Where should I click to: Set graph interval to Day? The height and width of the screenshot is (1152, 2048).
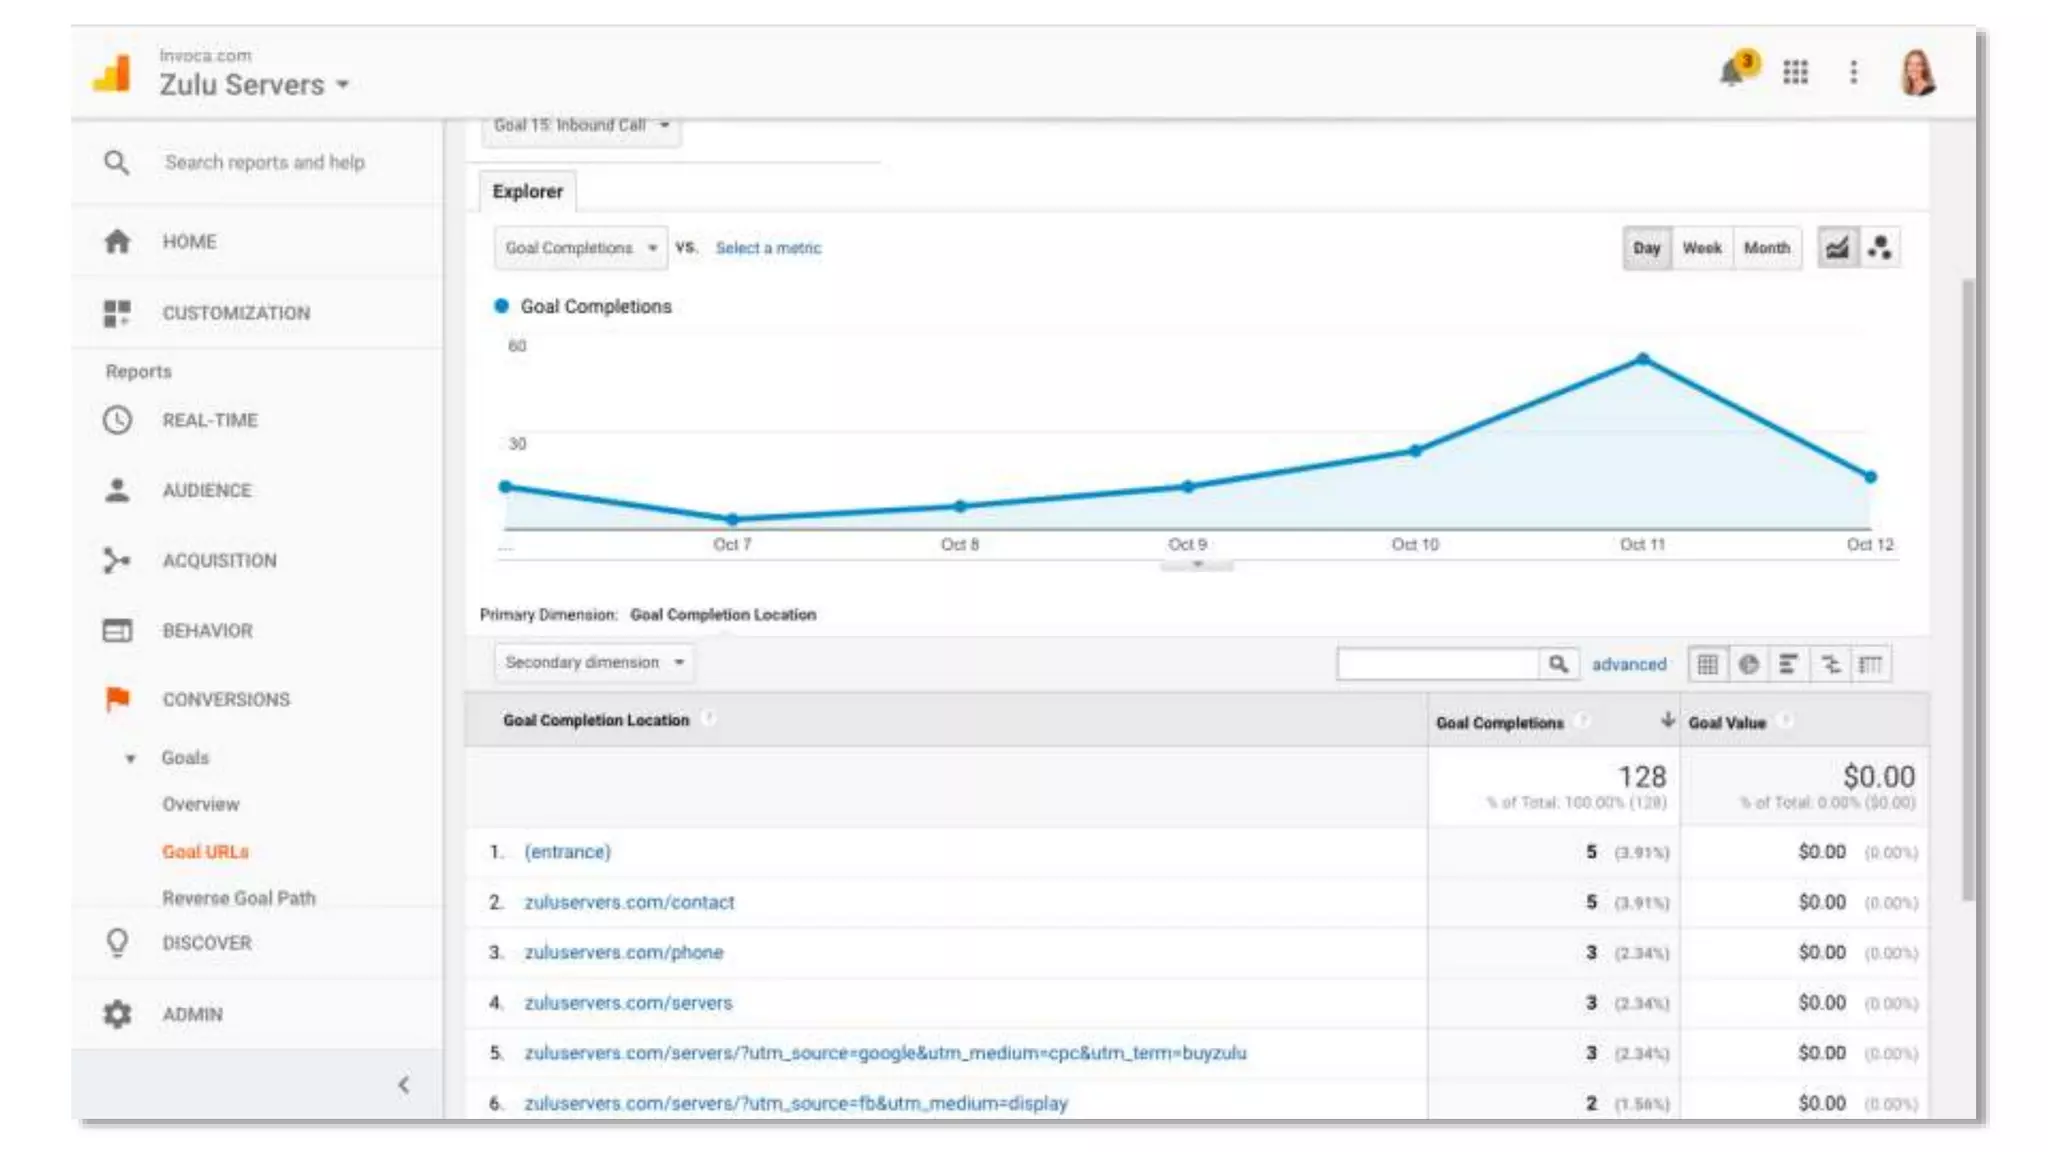[1646, 248]
